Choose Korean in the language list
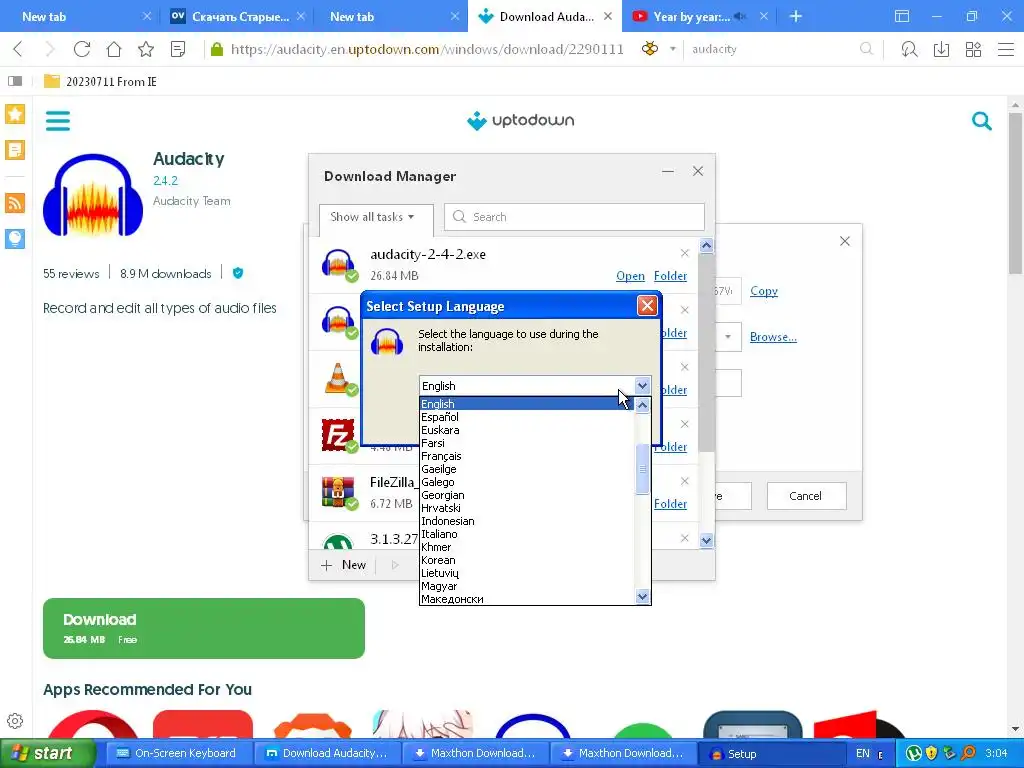The image size is (1024, 768). point(438,560)
